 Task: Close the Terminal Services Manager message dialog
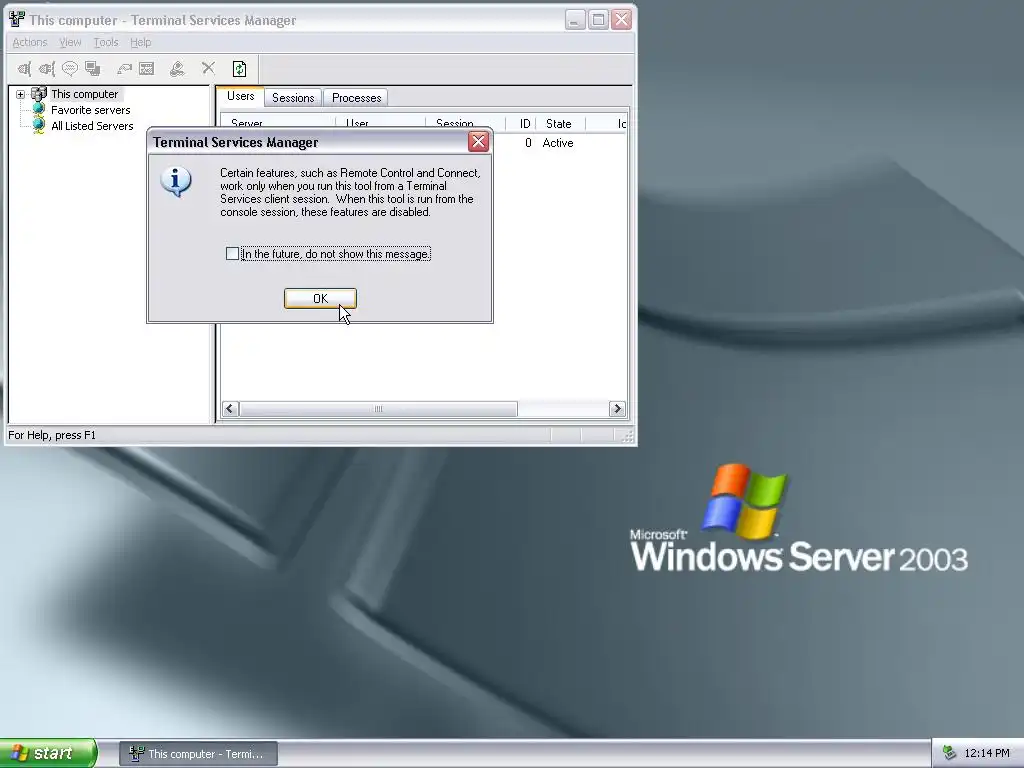[x=479, y=142]
